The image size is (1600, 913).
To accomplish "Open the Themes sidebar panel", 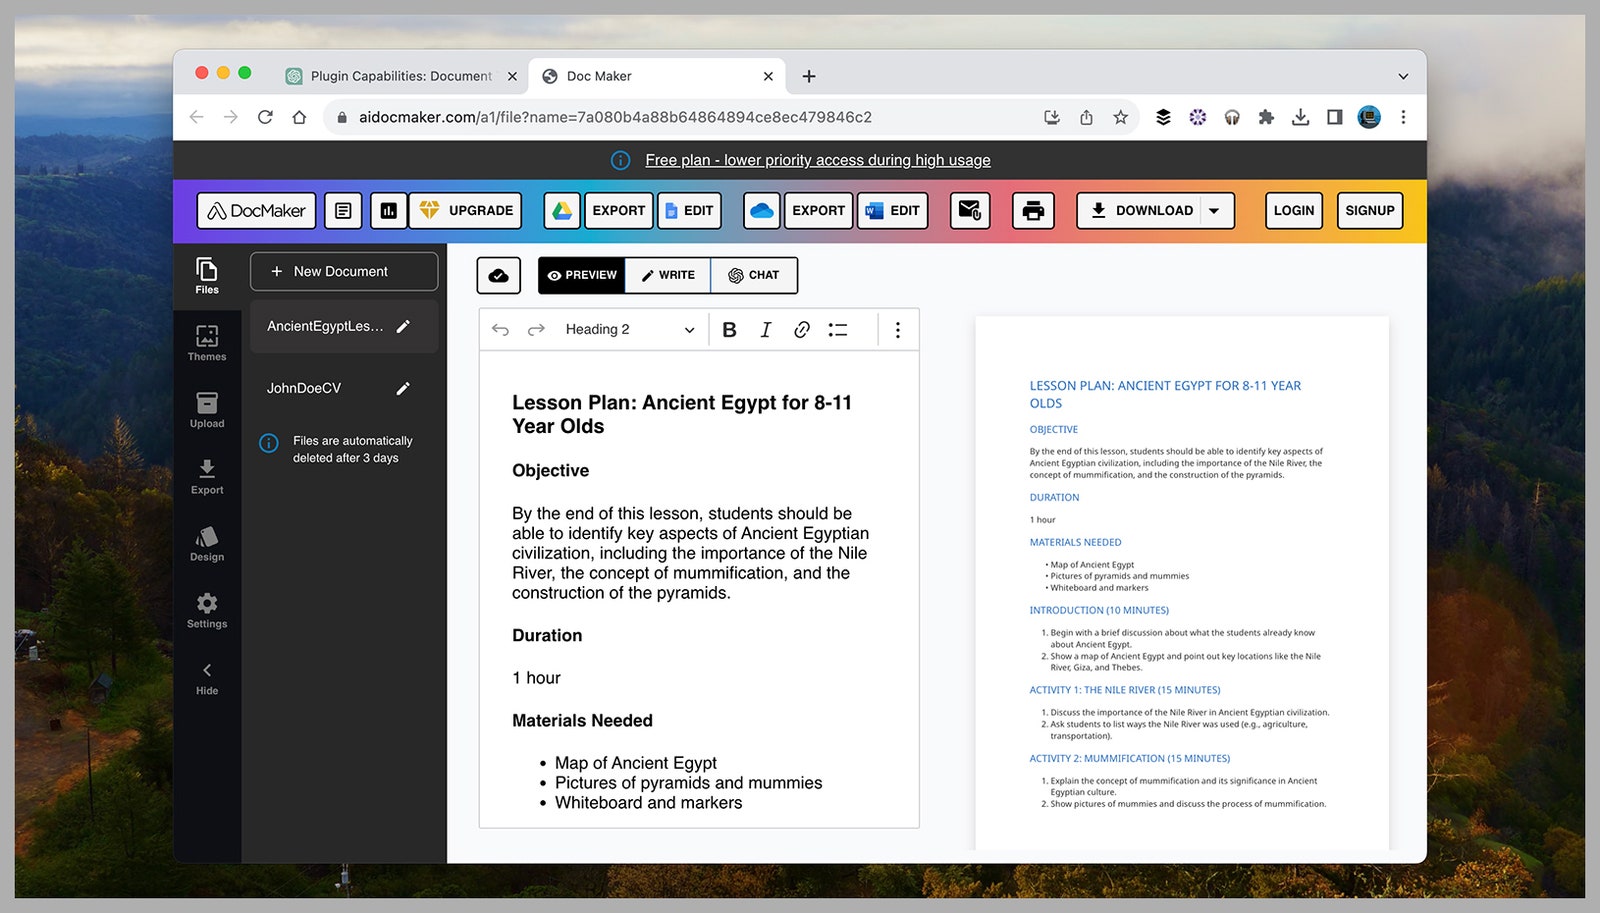I will click(x=207, y=343).
